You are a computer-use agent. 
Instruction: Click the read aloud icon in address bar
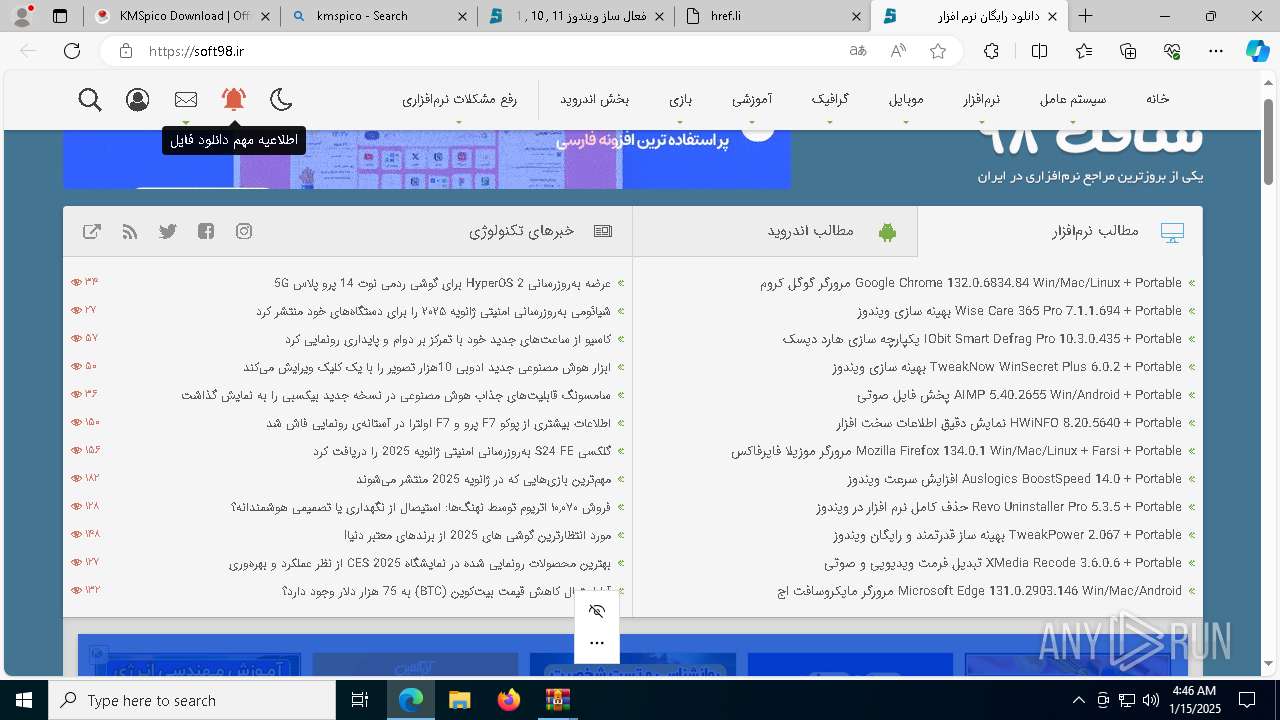click(898, 51)
